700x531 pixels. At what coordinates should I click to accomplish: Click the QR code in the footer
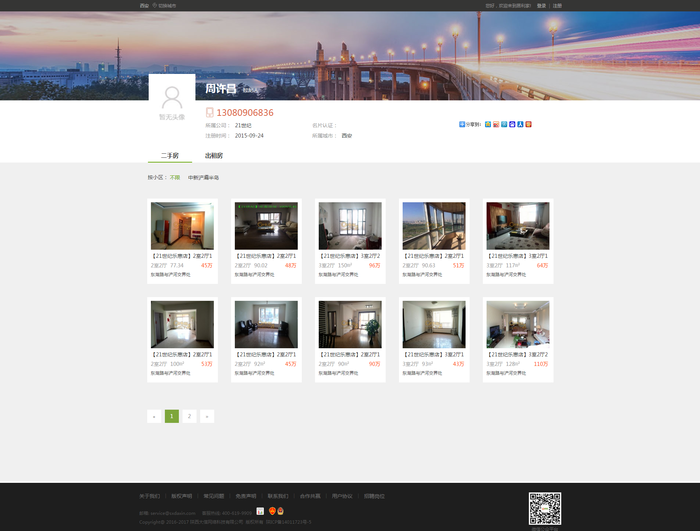tap(545, 509)
